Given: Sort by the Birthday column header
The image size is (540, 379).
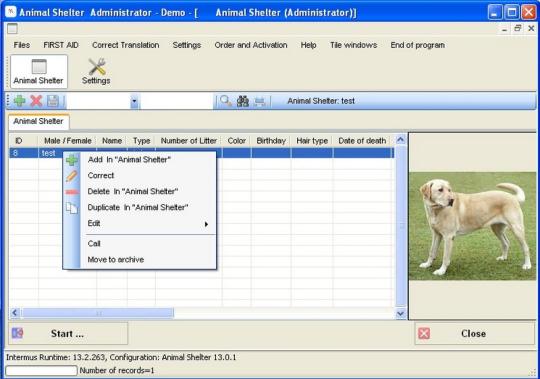Looking at the screenshot, I should (271, 141).
